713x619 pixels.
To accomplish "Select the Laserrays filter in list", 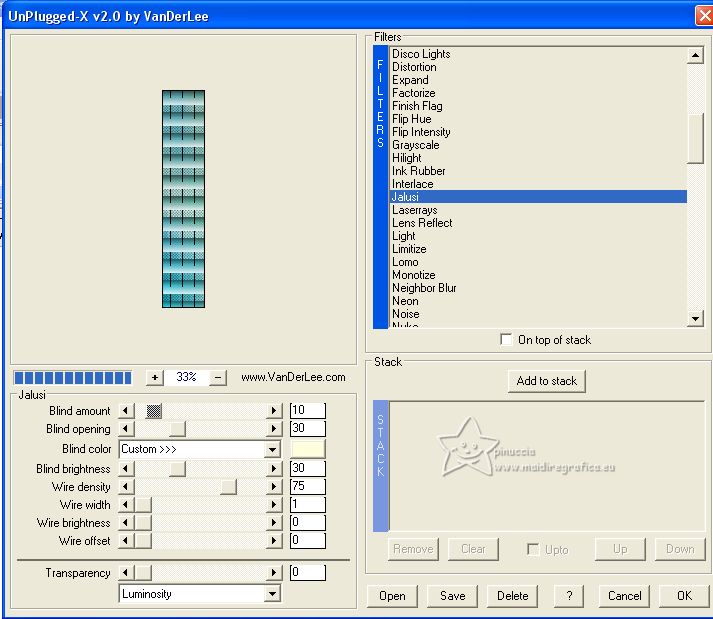I will point(414,210).
